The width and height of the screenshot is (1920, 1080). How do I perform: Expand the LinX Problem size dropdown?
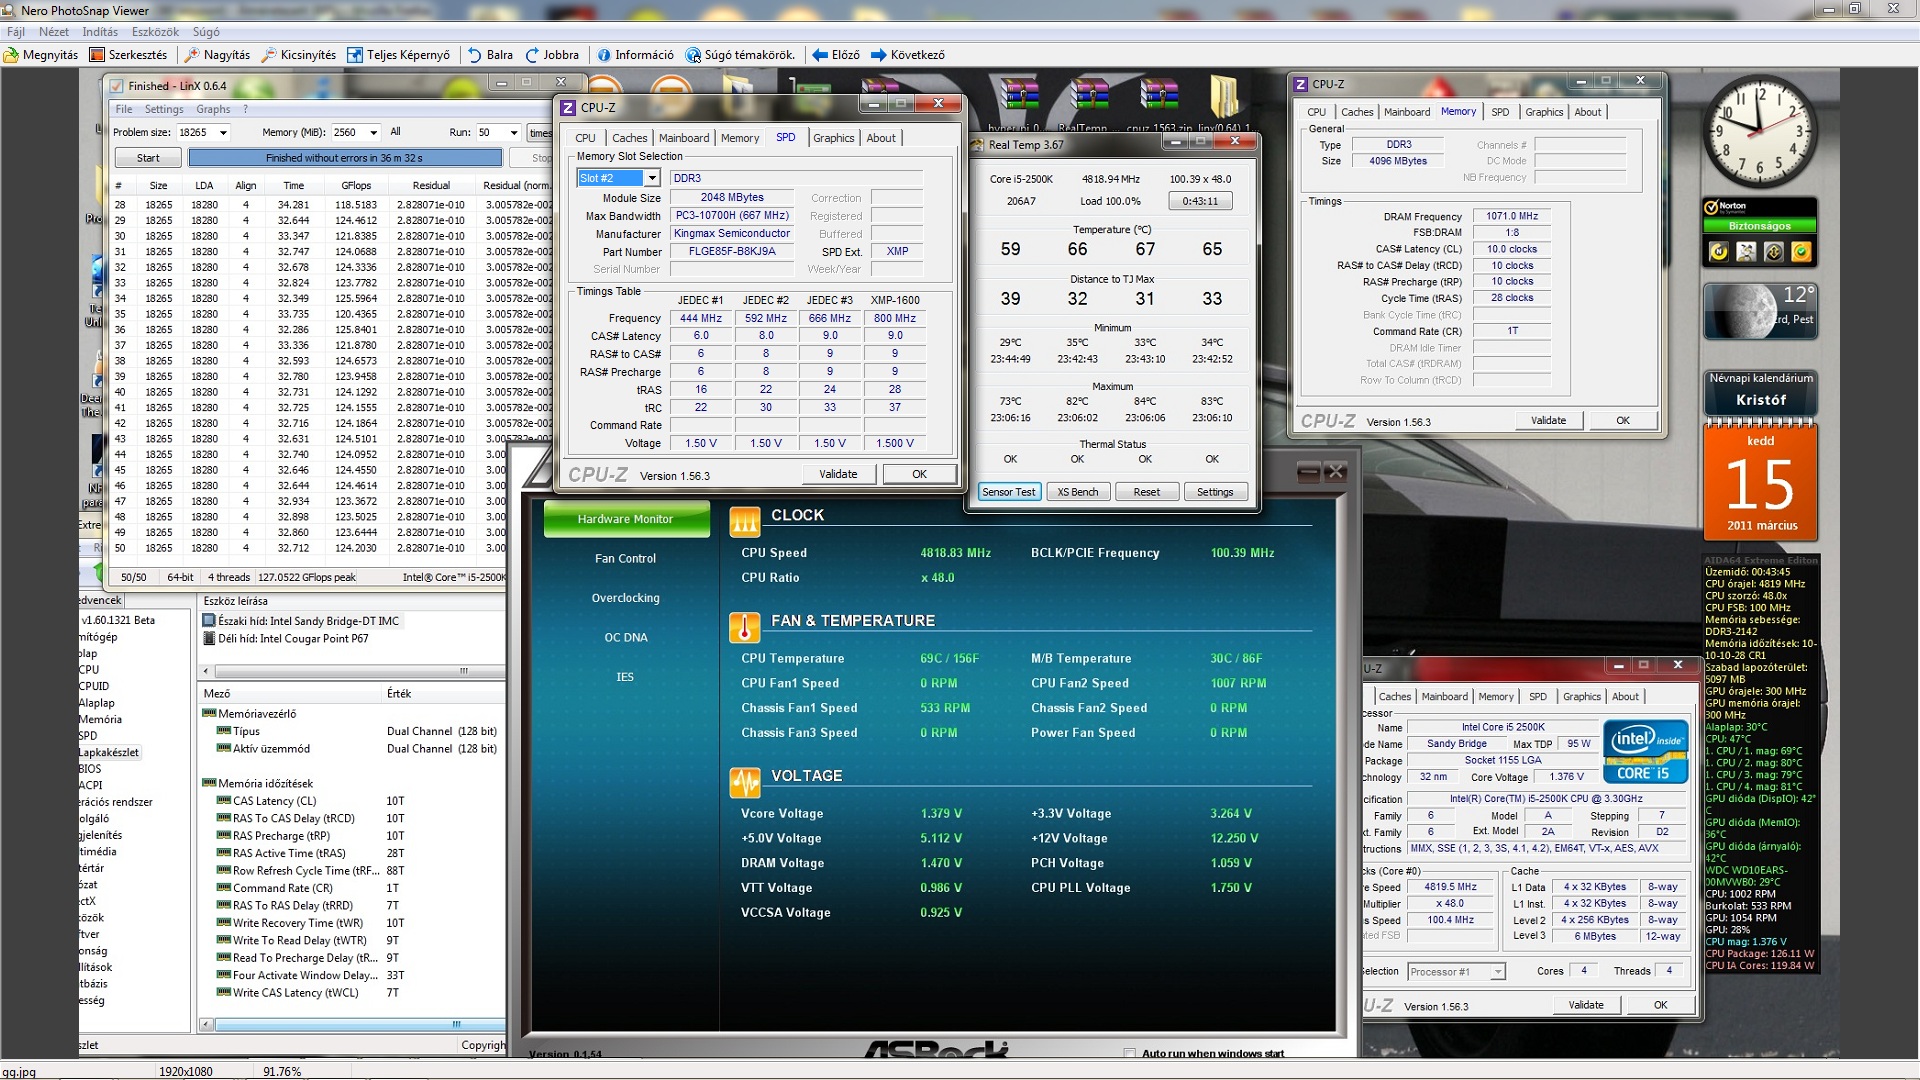point(223,132)
